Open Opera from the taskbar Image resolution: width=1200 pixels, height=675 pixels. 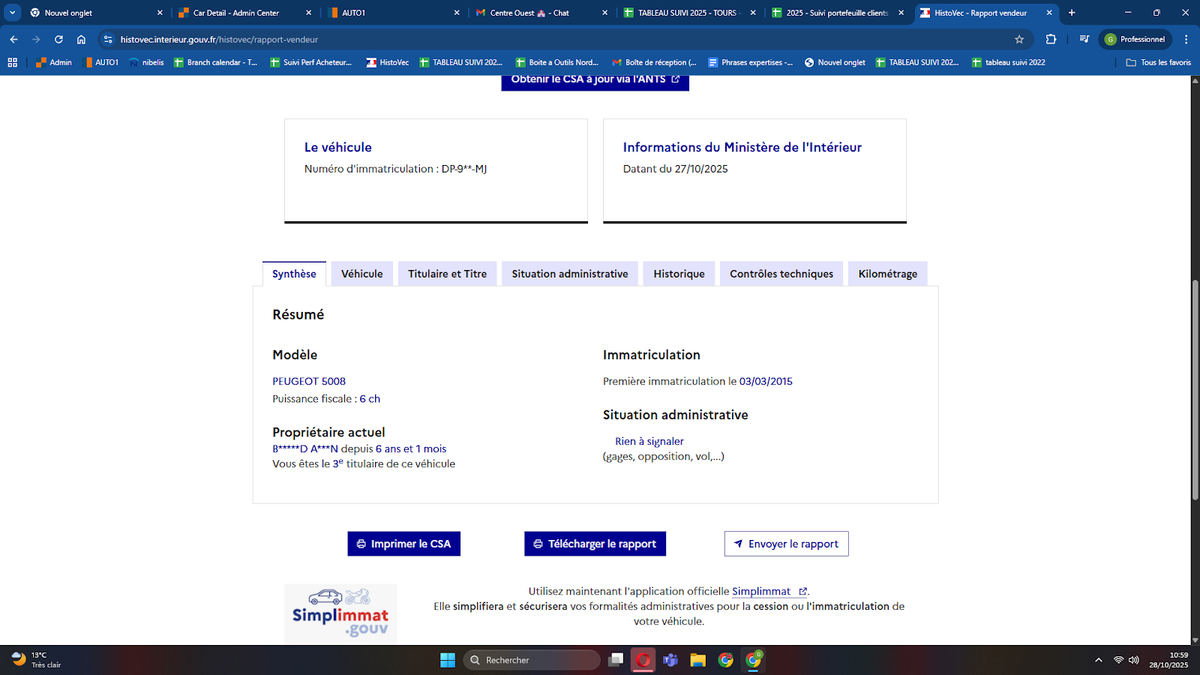tap(644, 660)
